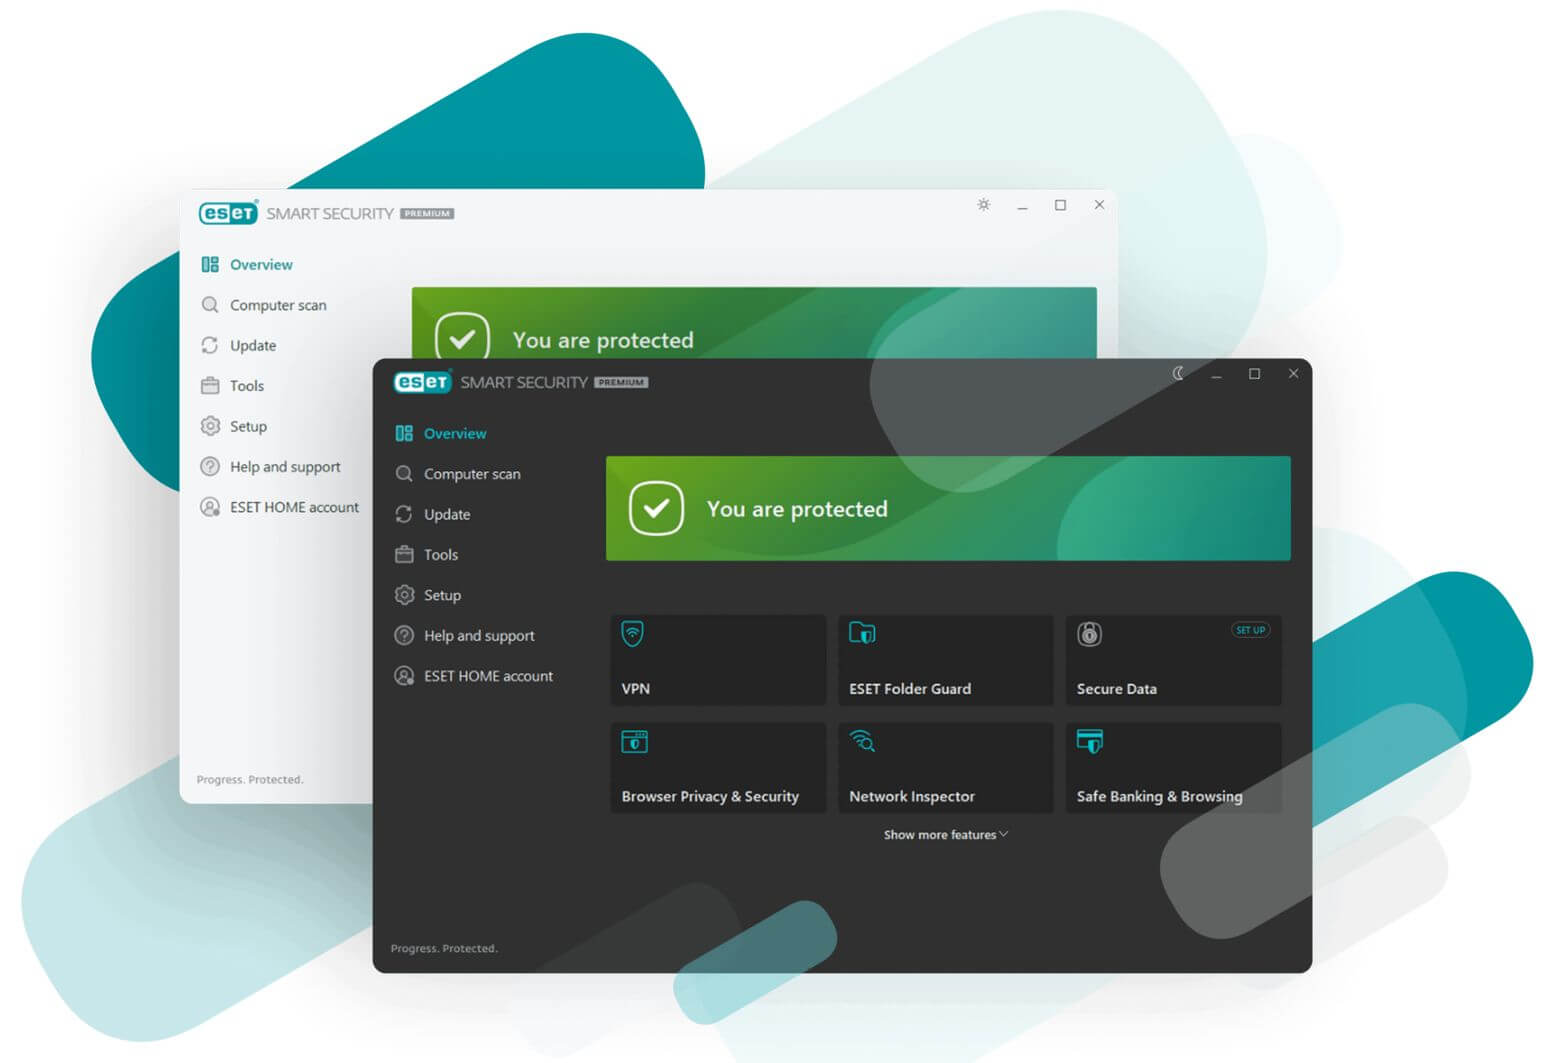Image resolution: width=1549 pixels, height=1063 pixels.
Task: Open ESET HOME account in dark window
Action: [487, 676]
